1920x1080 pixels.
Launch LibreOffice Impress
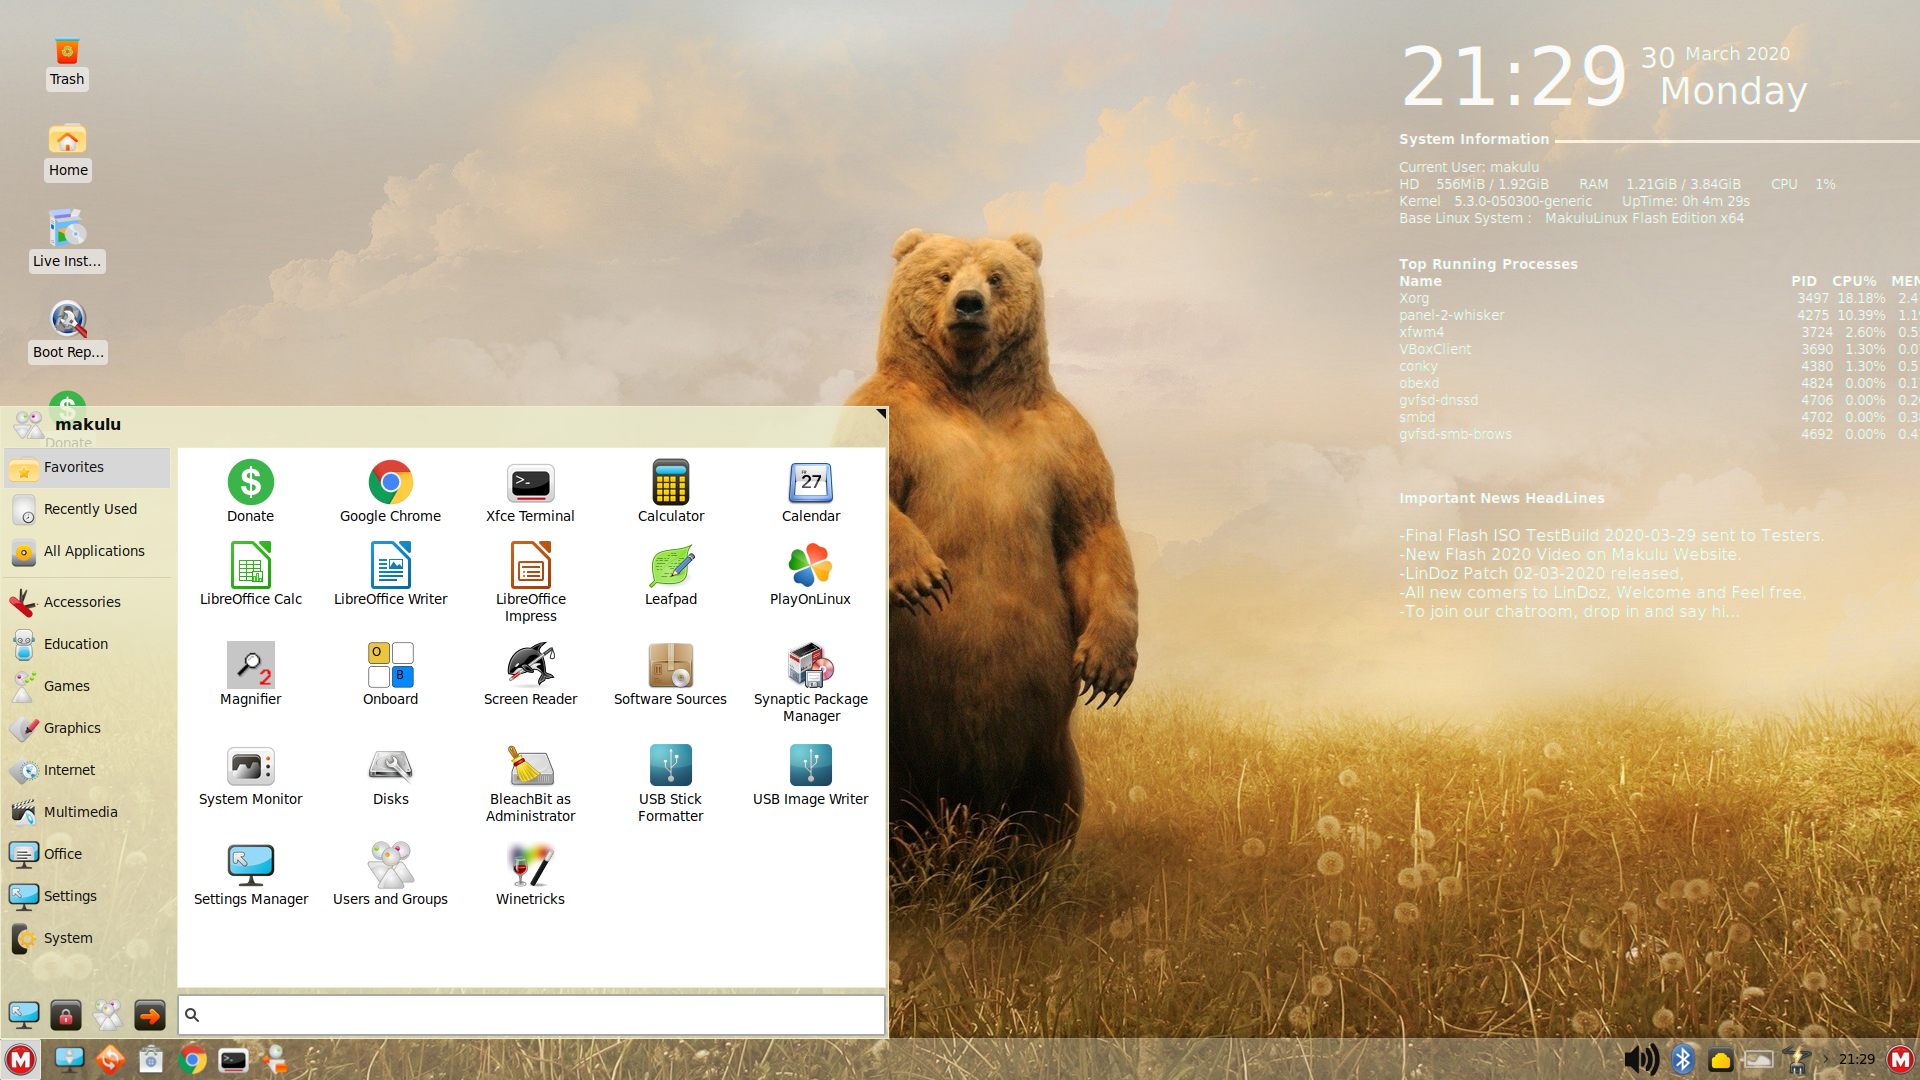coord(530,582)
